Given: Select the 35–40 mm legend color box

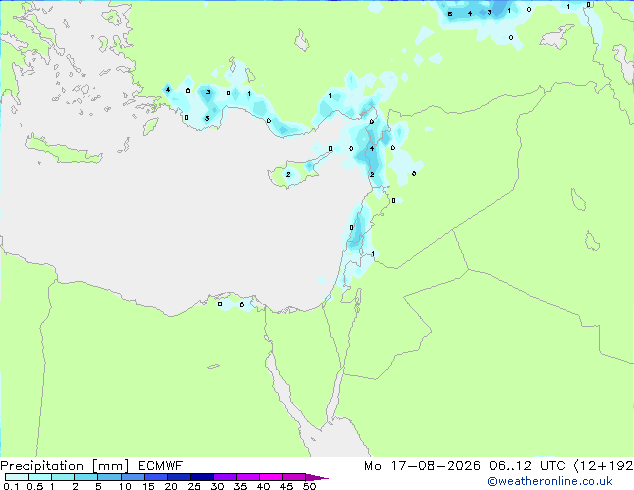Looking at the screenshot, I should [247, 477].
